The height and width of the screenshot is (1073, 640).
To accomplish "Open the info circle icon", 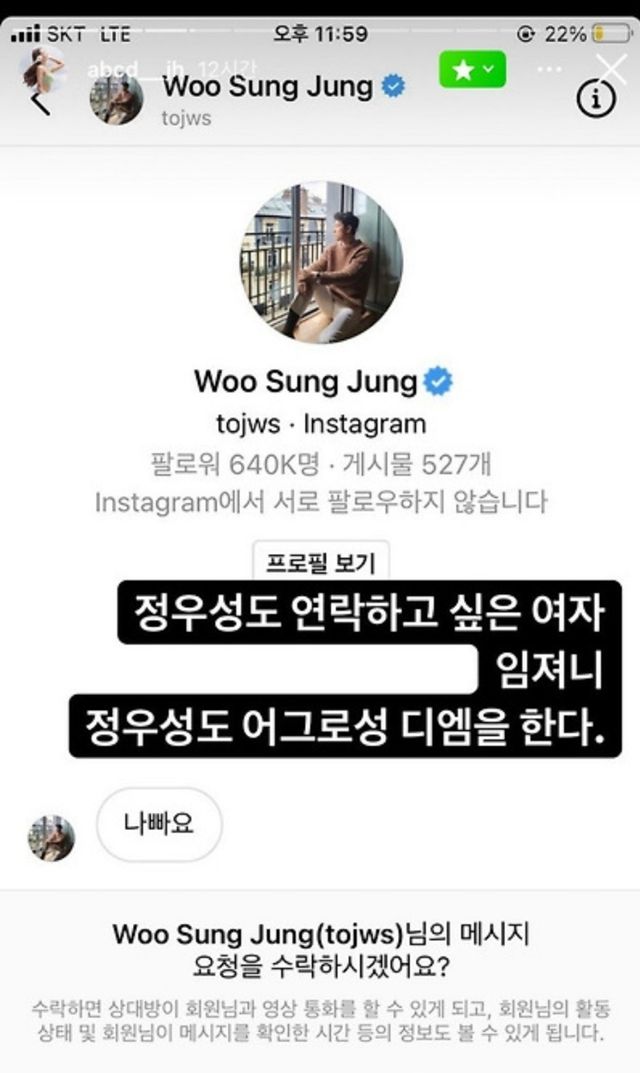I will coord(596,99).
